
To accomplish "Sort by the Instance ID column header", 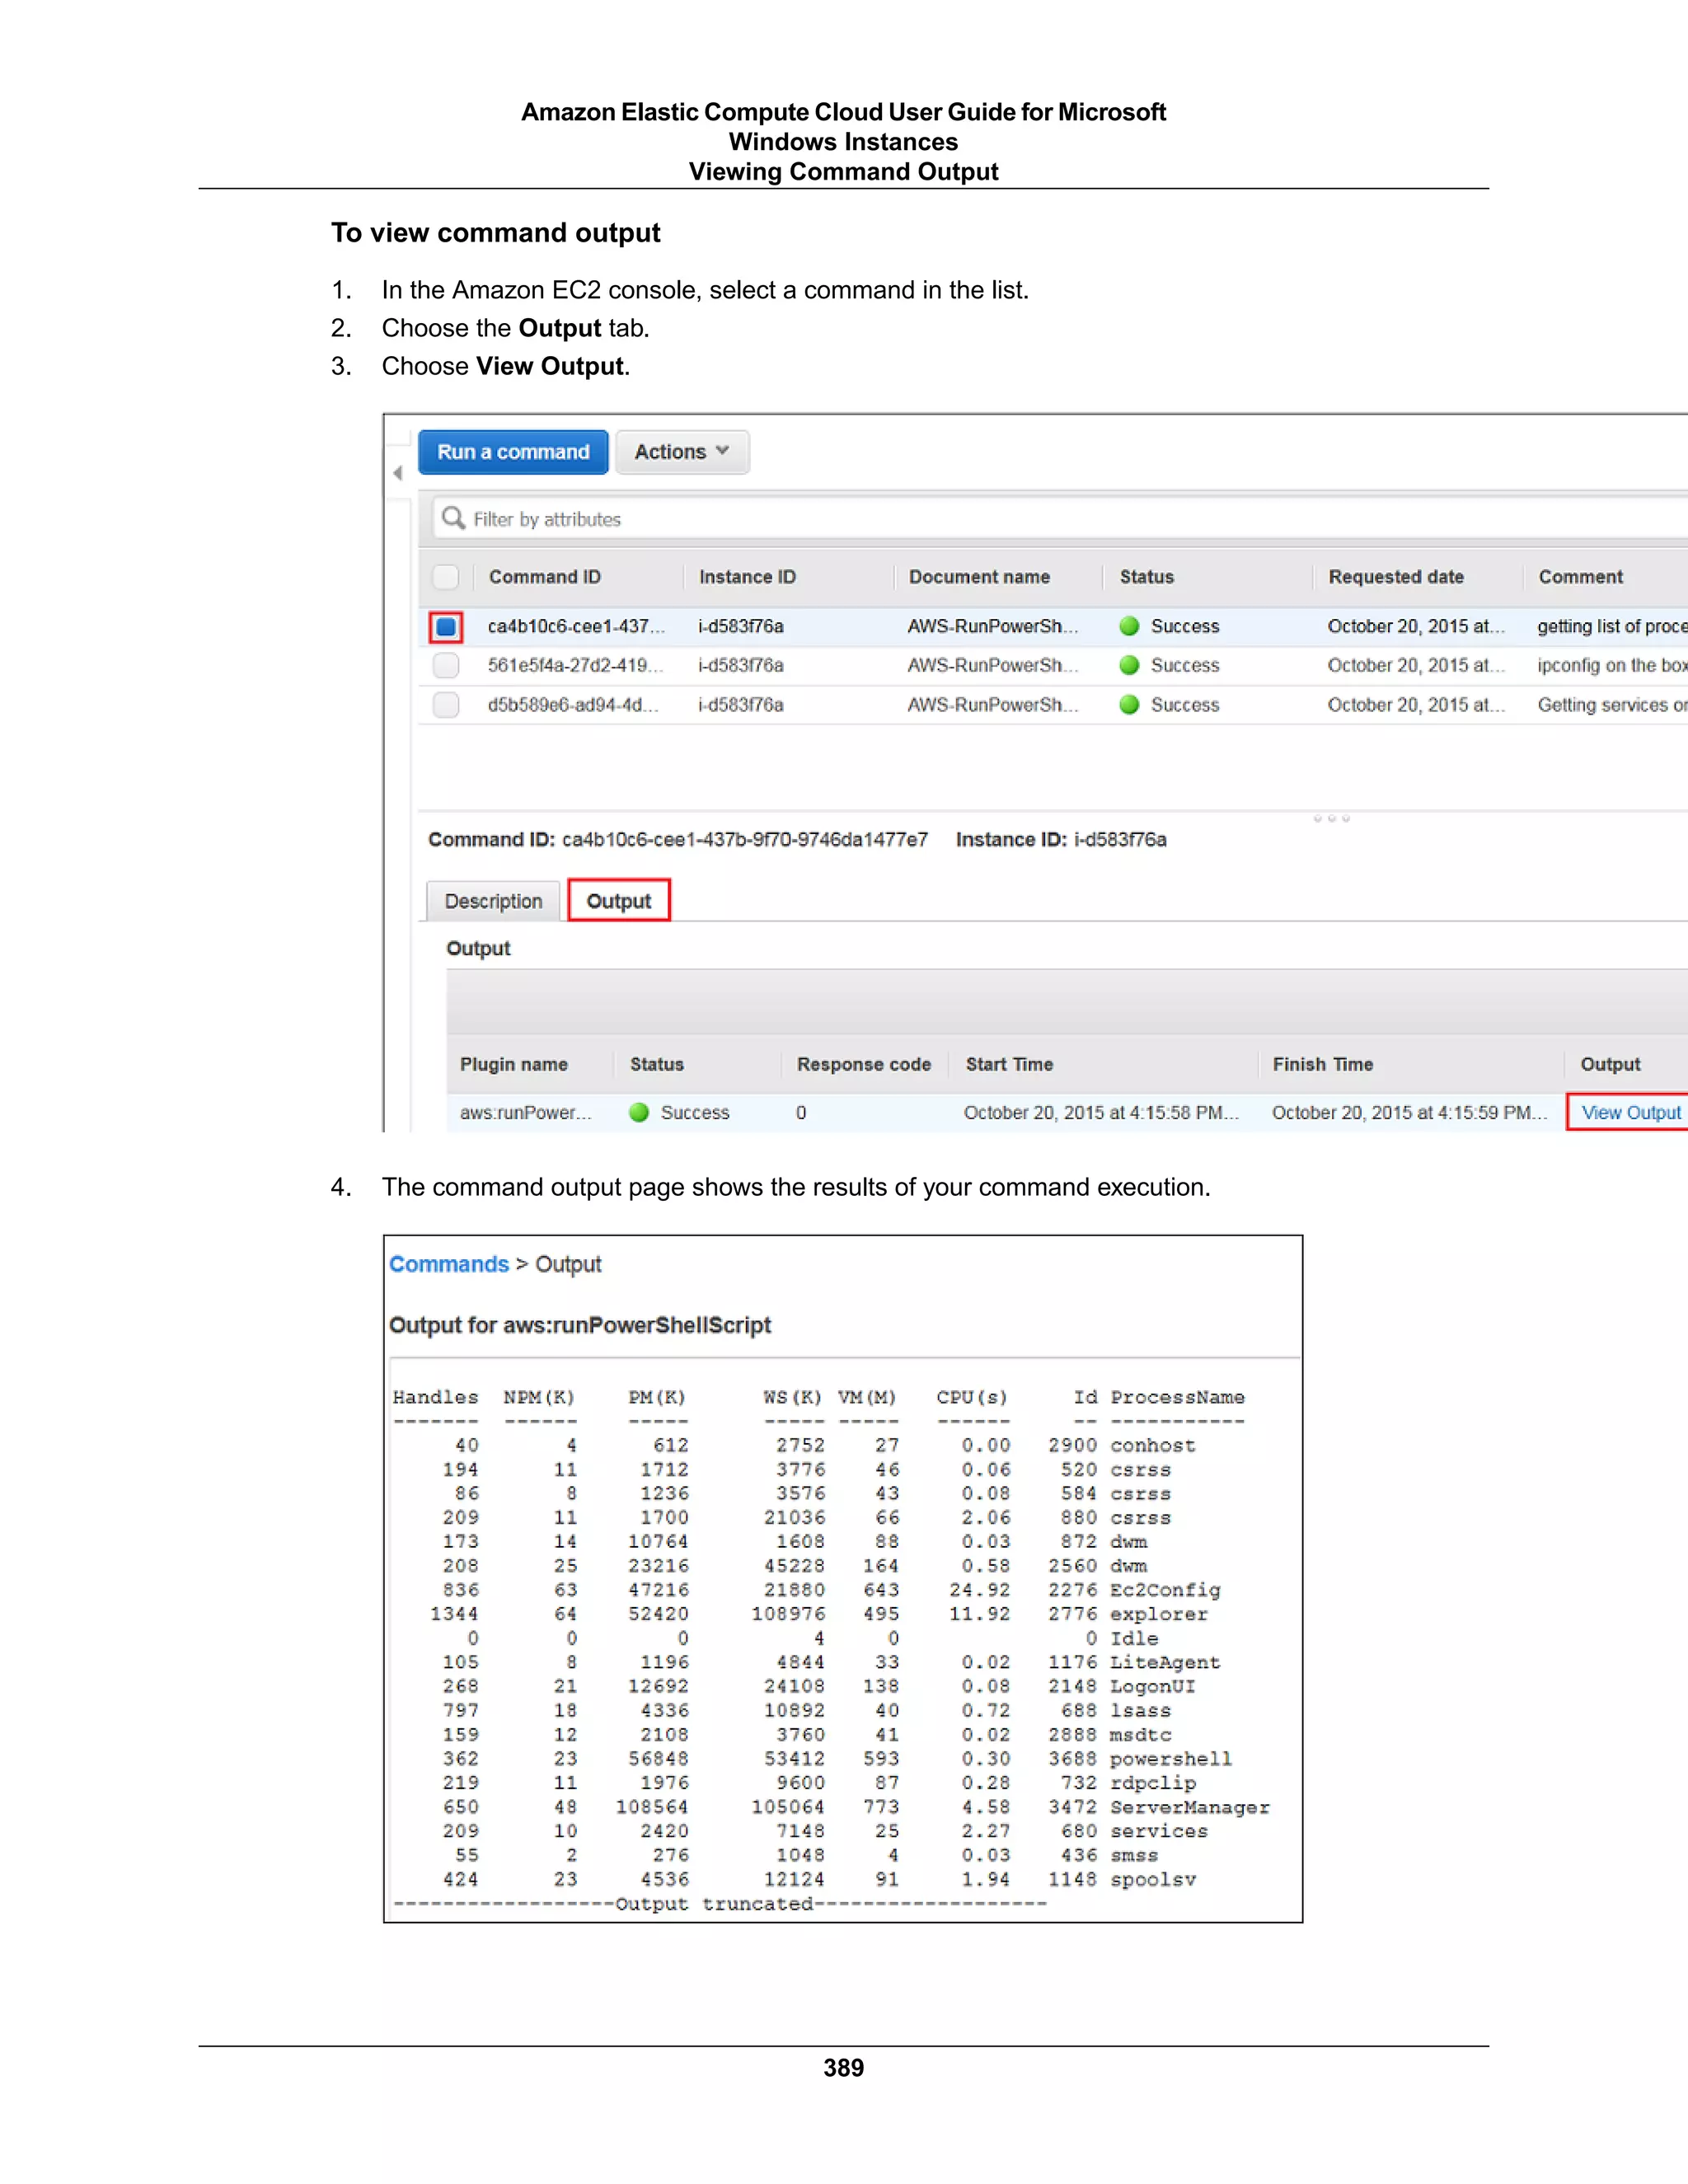I will (747, 577).
